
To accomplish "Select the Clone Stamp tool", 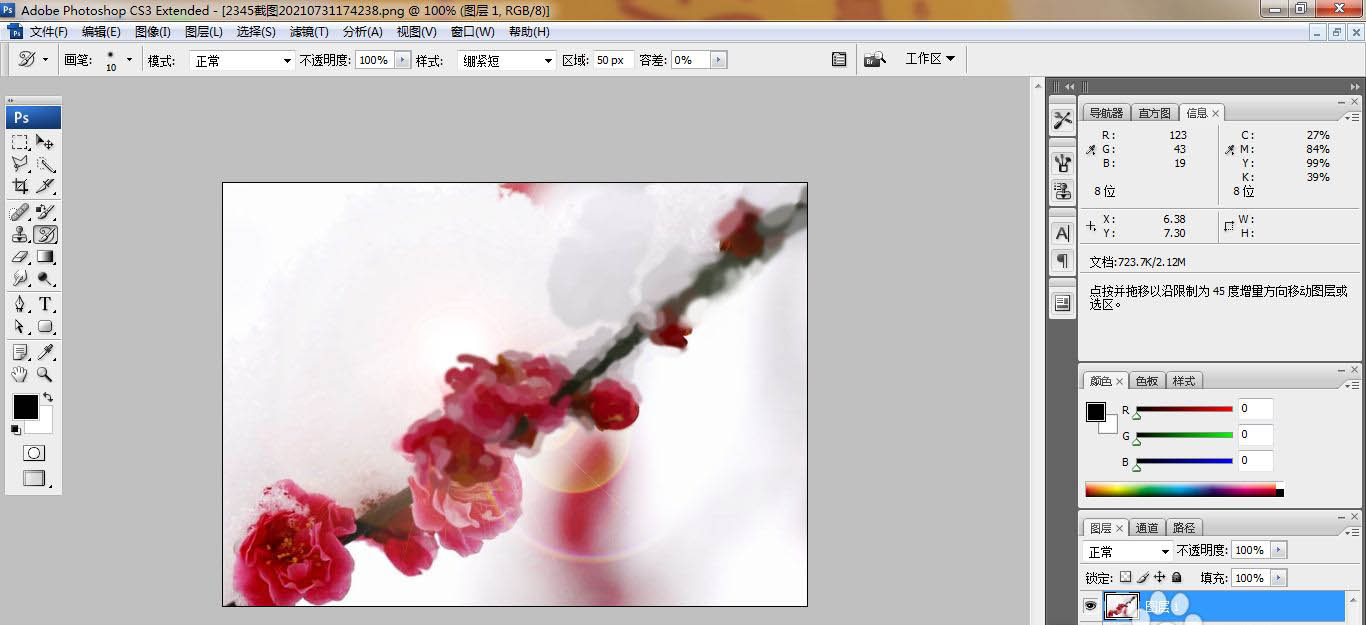I will click(20, 235).
